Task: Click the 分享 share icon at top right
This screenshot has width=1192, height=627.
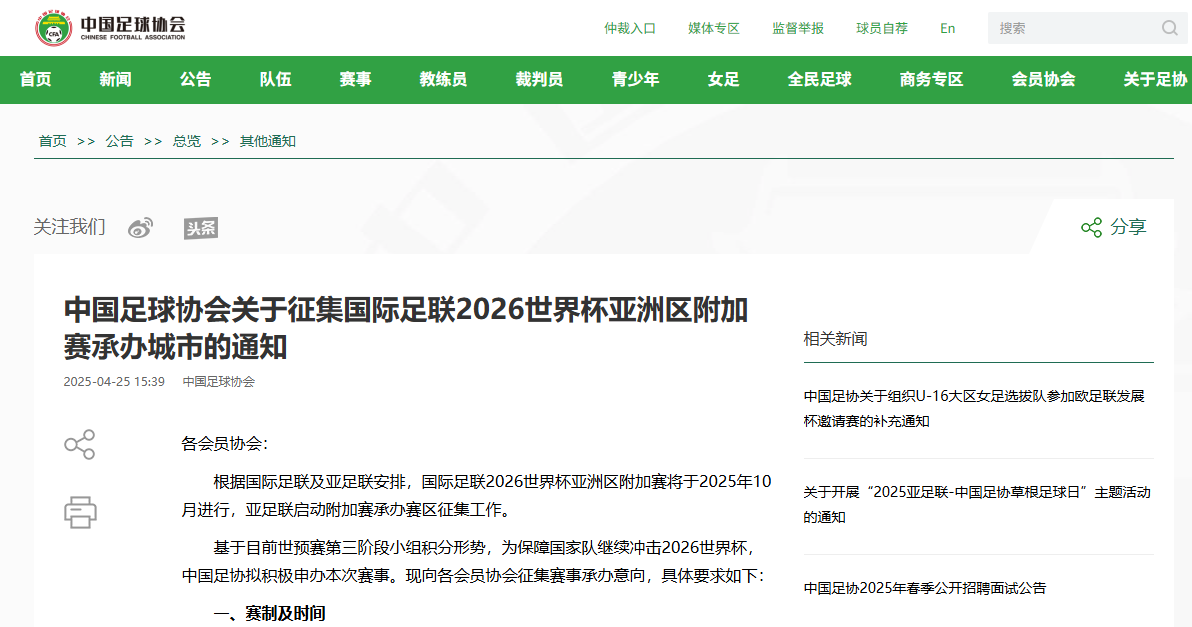Action: tap(1091, 227)
